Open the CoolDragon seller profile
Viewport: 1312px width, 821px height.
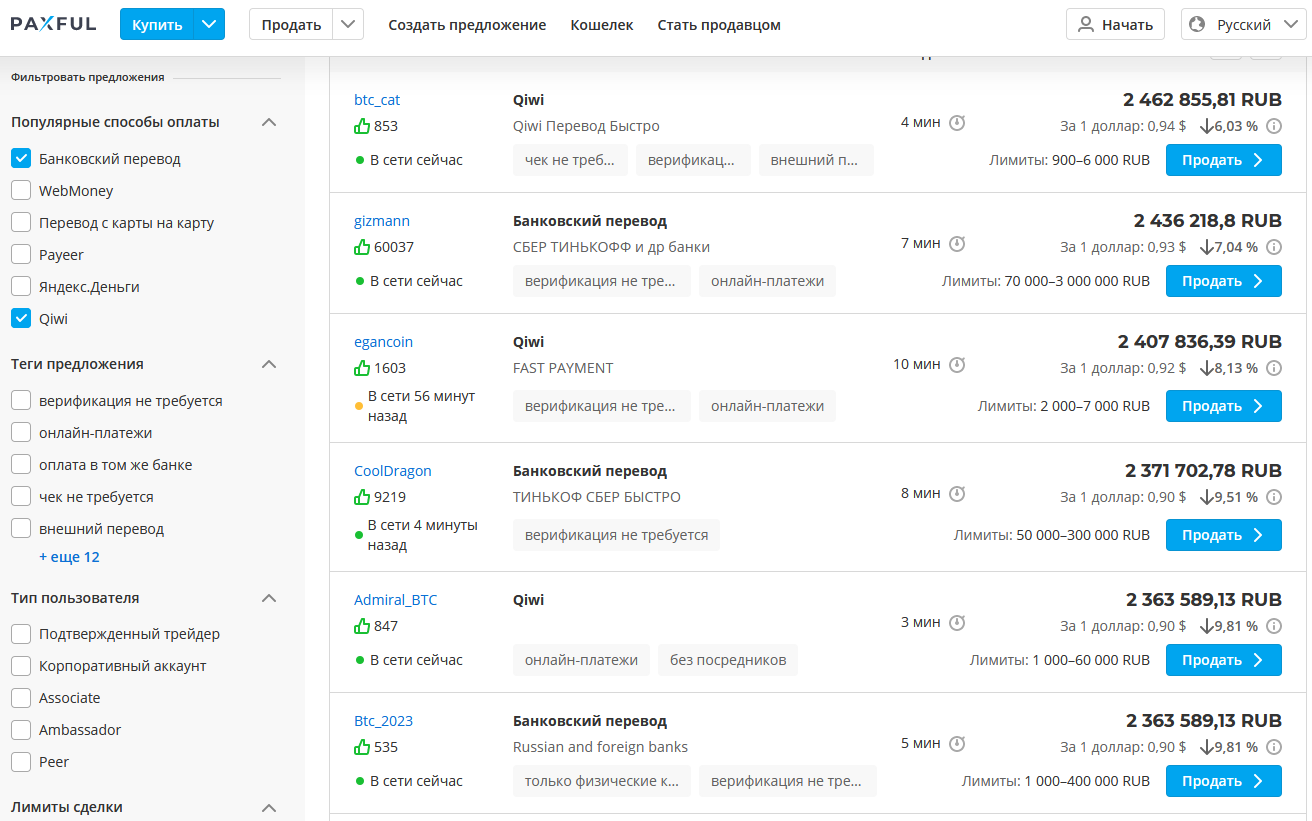393,471
